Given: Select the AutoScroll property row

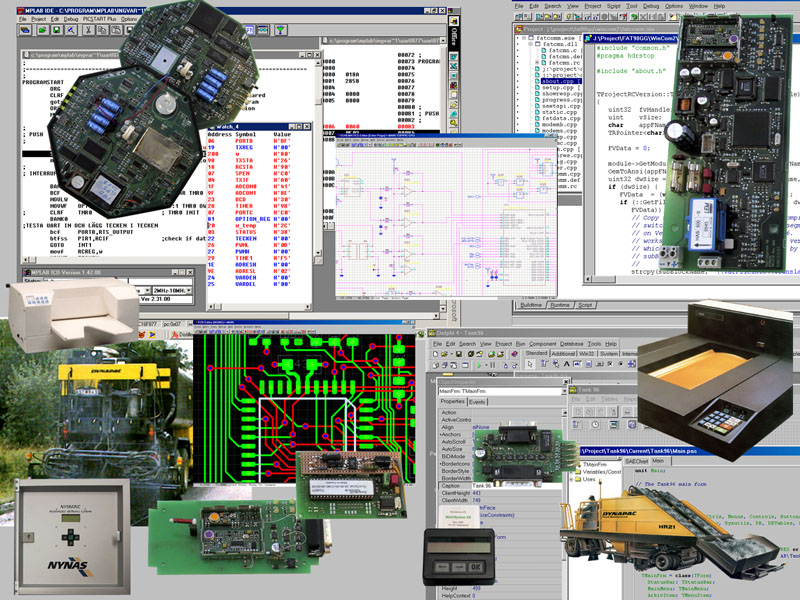Looking at the screenshot, I should click(453, 442).
